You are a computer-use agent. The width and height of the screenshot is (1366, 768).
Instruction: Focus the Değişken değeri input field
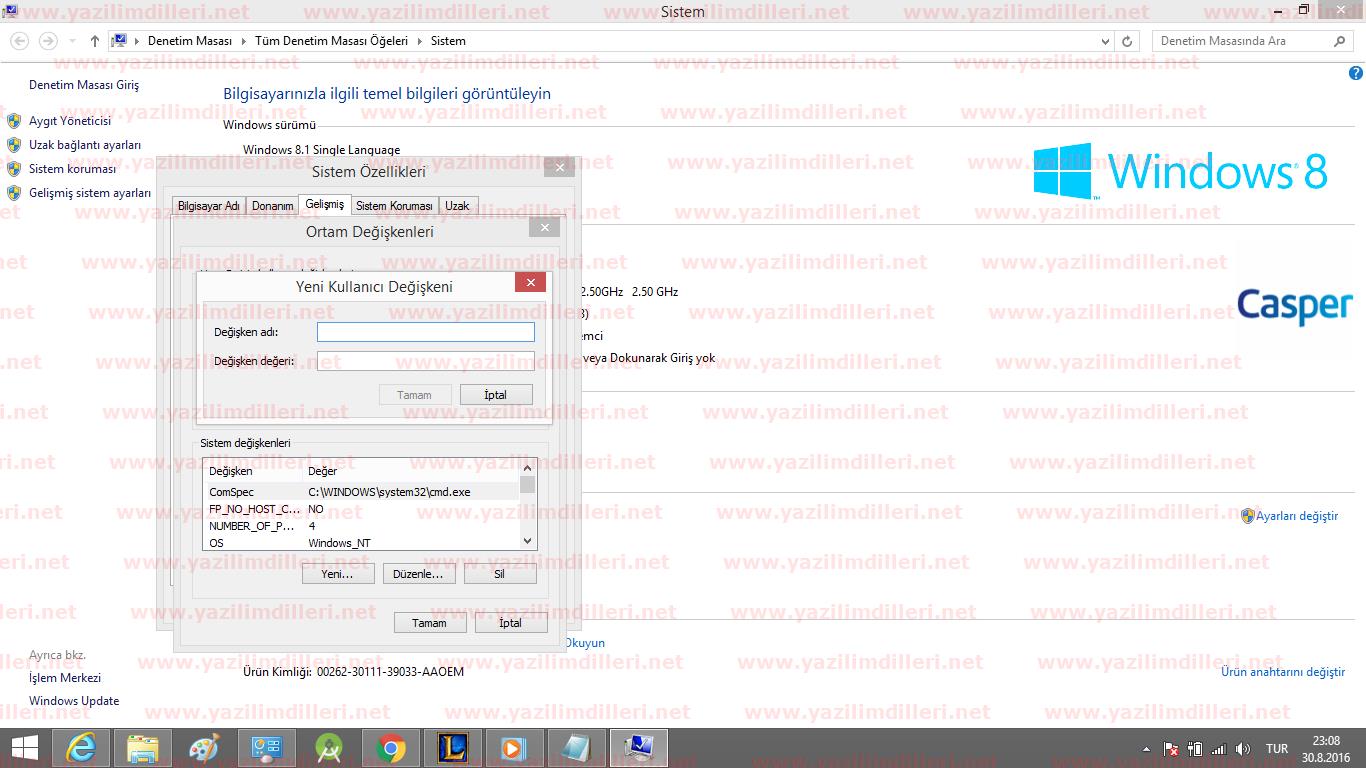pyautogui.click(x=426, y=361)
